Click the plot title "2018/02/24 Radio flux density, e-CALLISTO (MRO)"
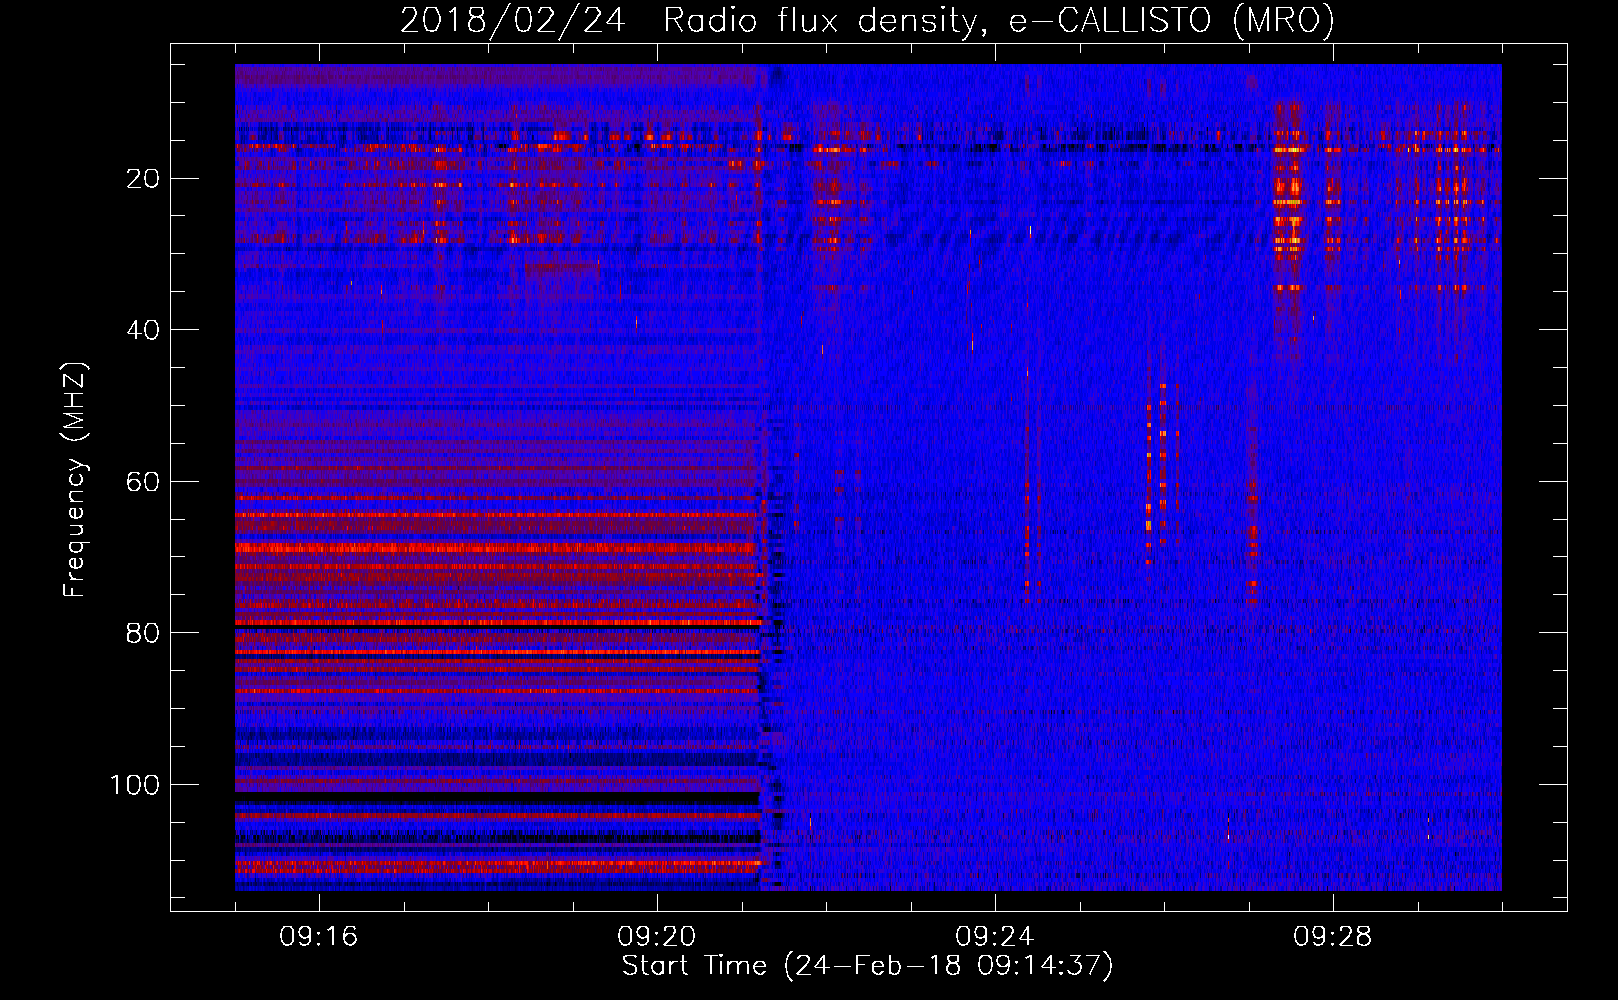Viewport: 1618px width, 1000px height. [867, 20]
